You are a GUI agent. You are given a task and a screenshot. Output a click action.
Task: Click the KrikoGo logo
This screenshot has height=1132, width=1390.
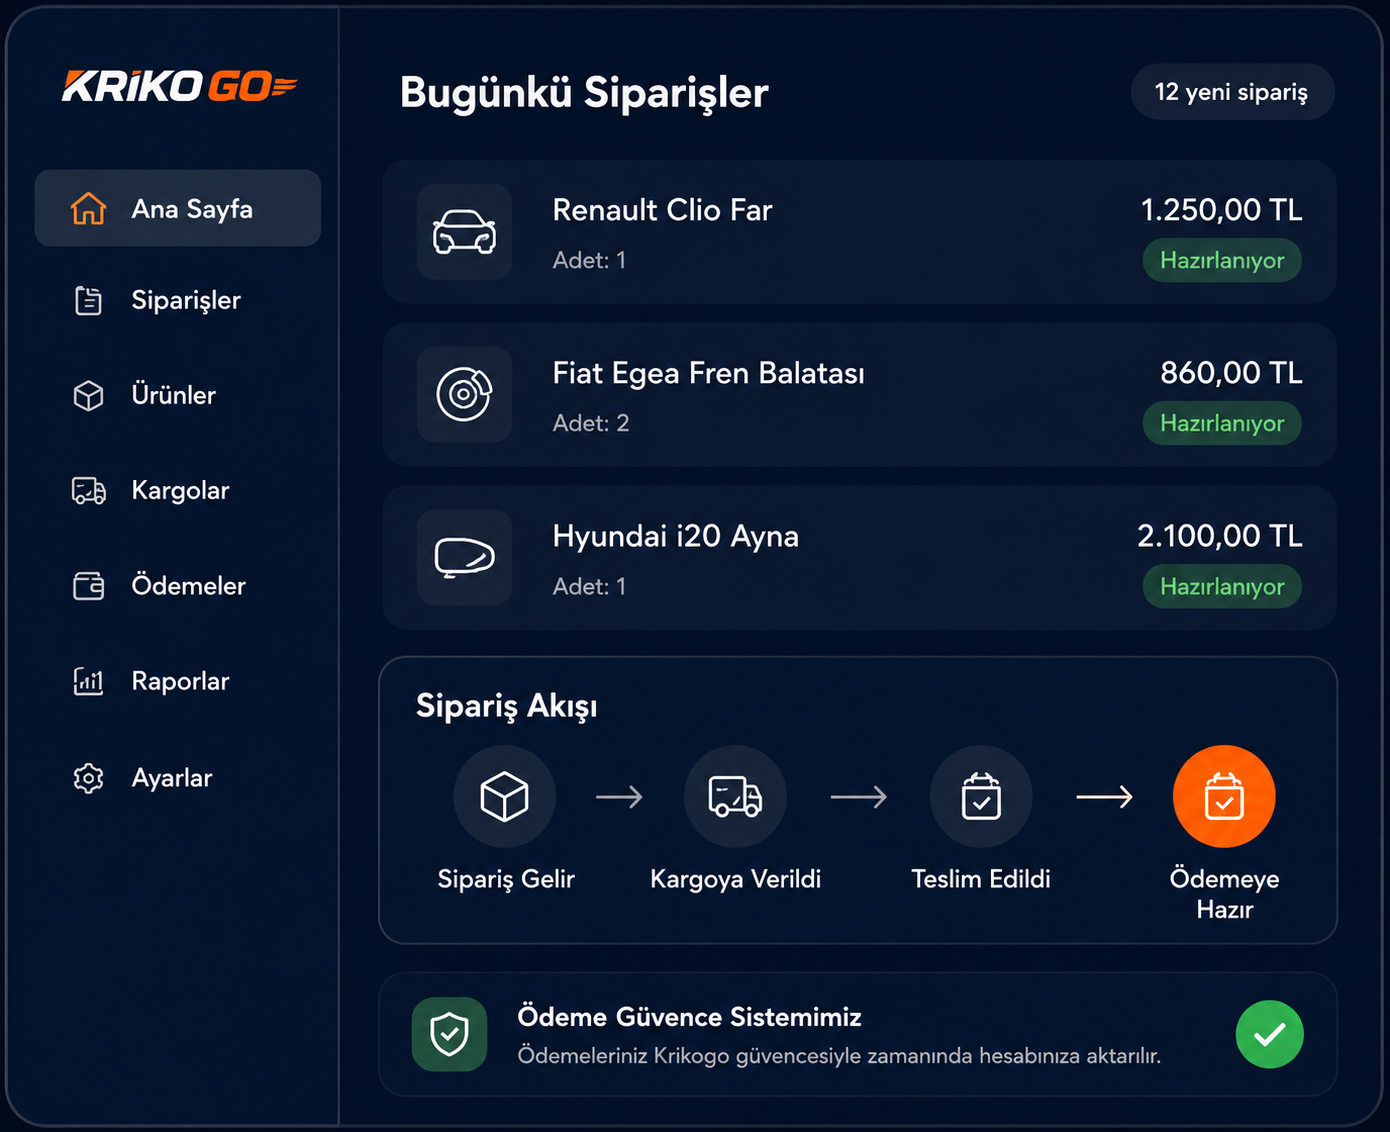pyautogui.click(x=180, y=86)
